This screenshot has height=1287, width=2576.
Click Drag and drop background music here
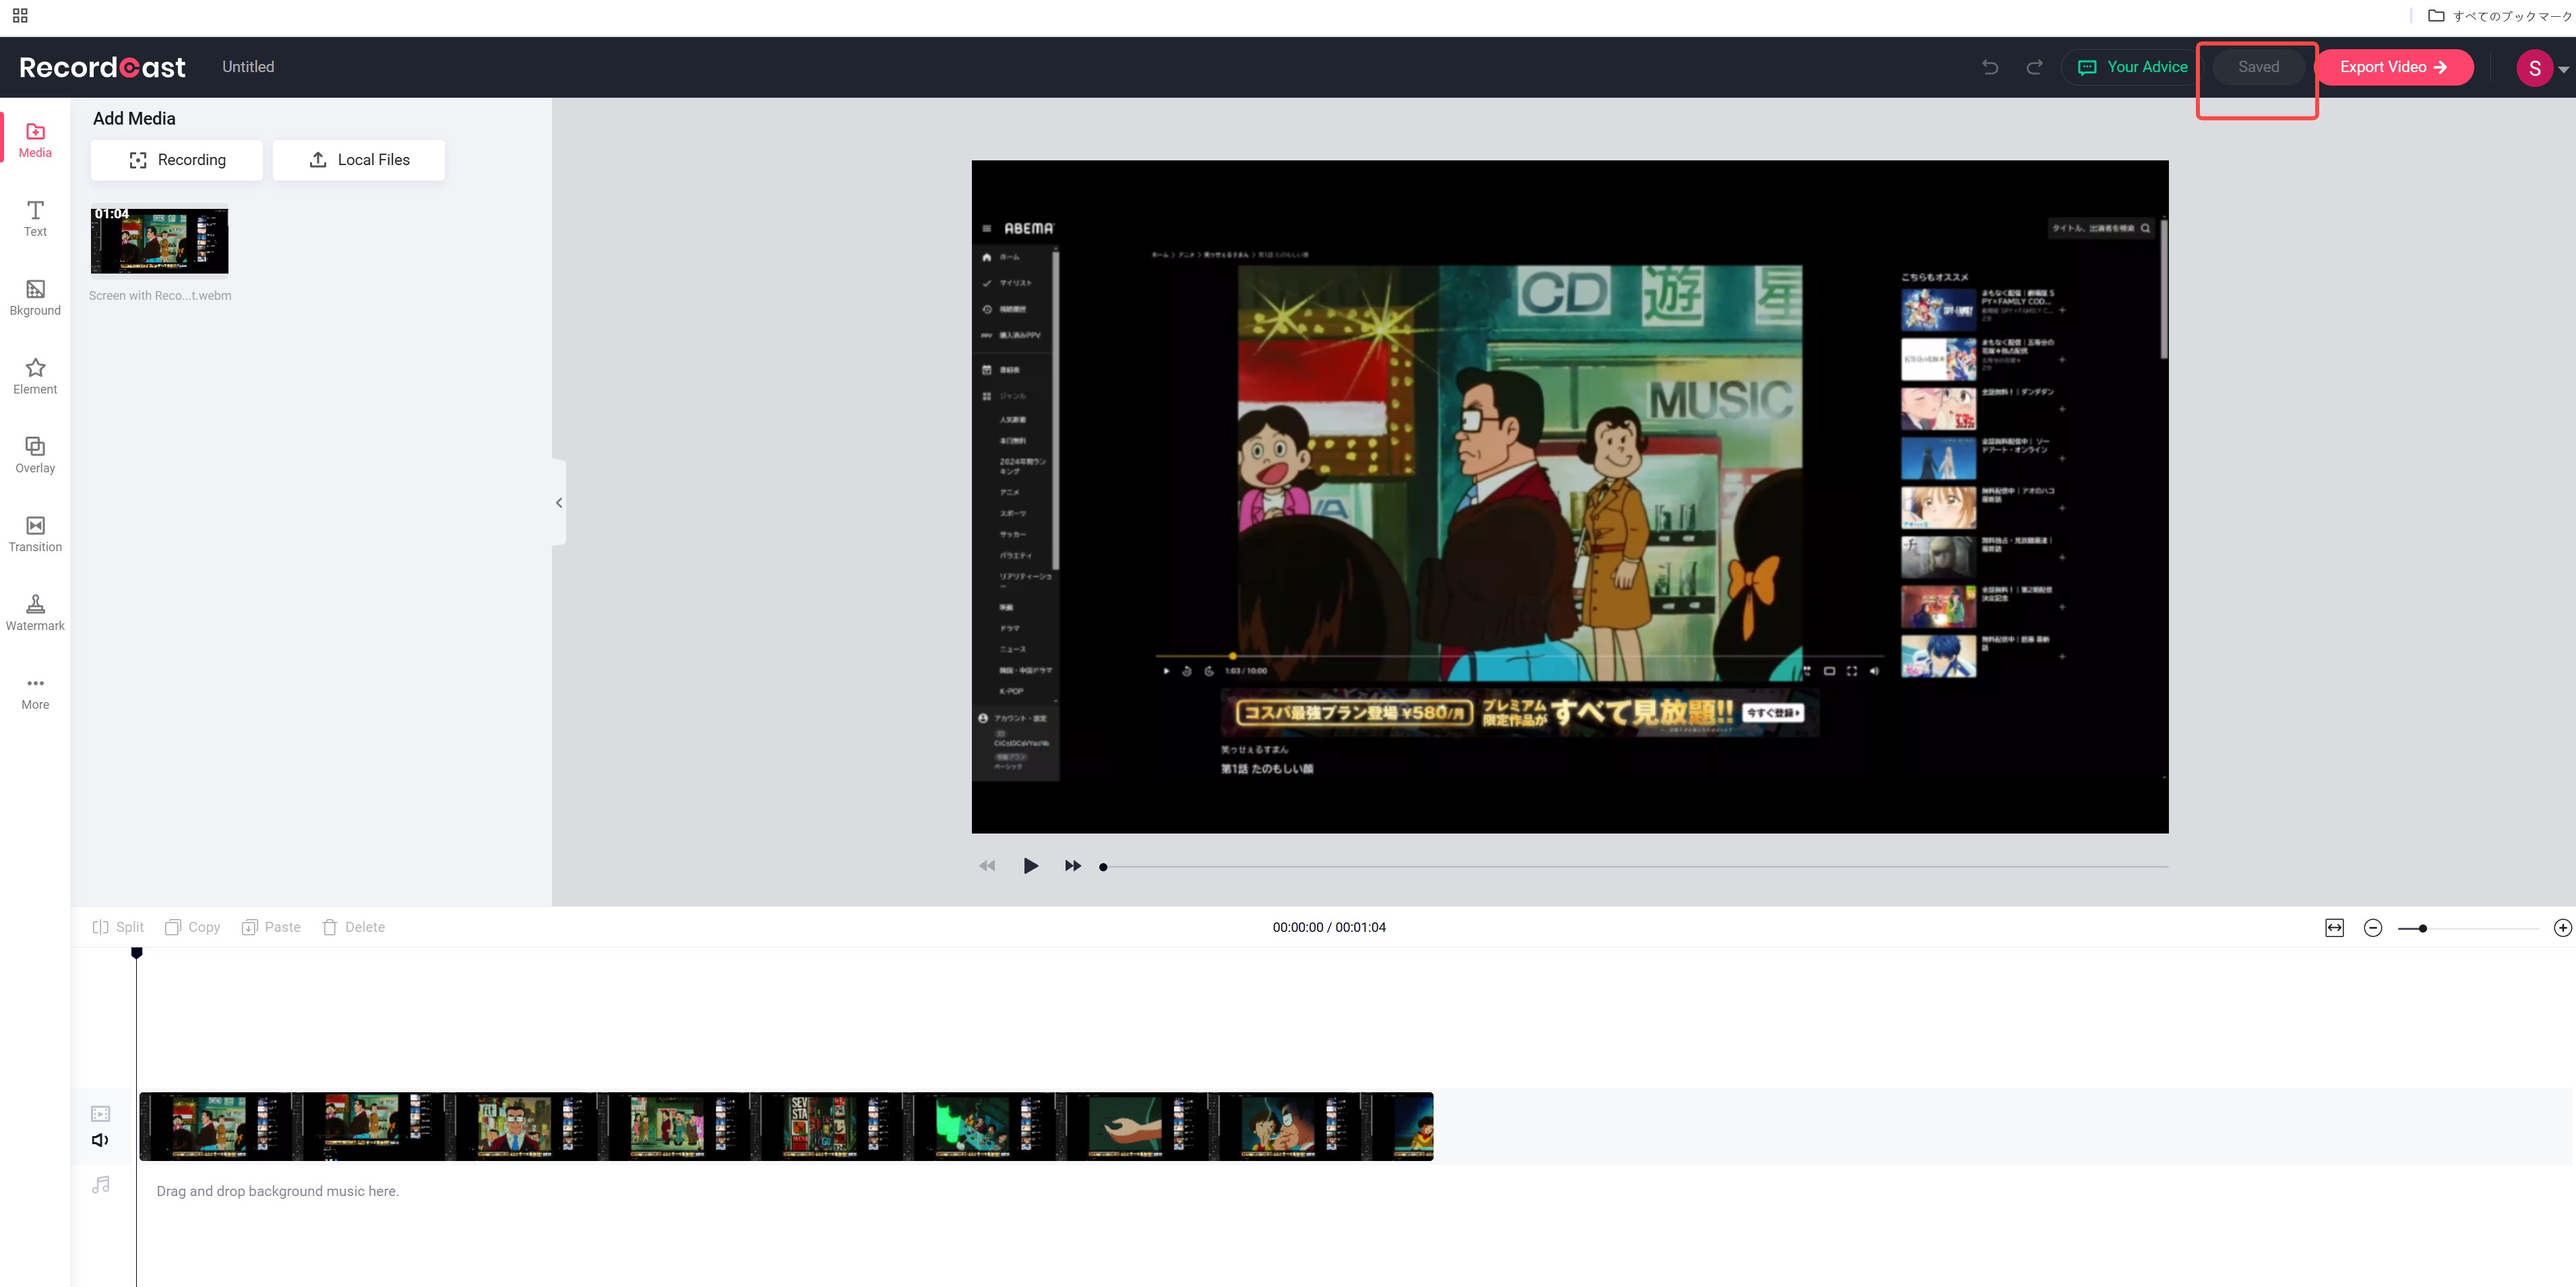click(278, 1191)
